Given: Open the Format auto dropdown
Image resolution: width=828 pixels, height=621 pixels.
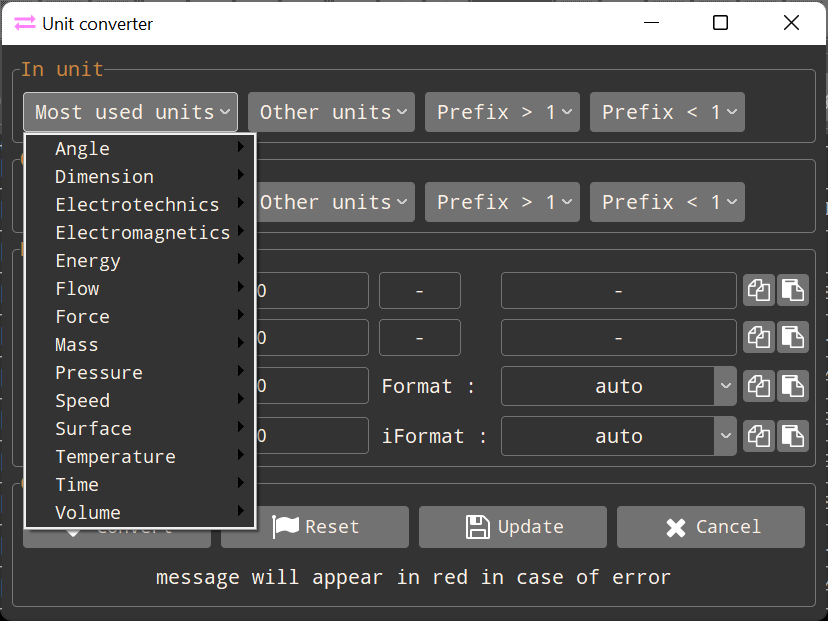Looking at the screenshot, I should [619, 386].
